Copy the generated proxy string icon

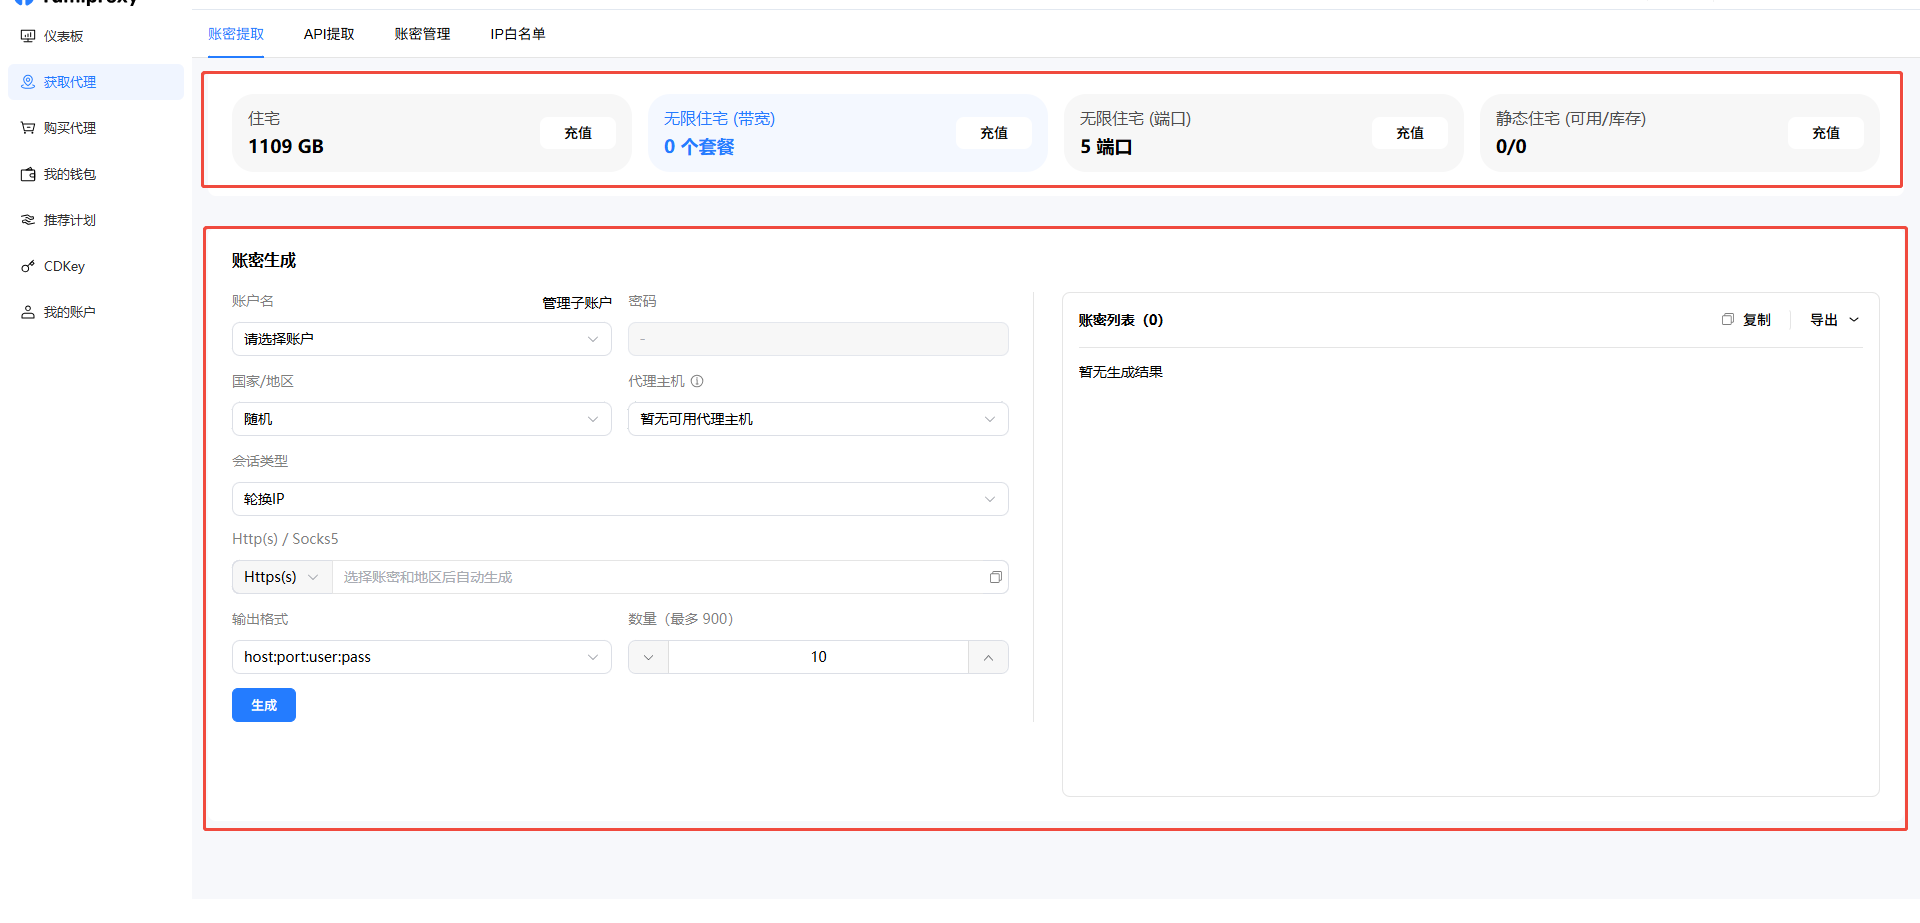point(996,577)
